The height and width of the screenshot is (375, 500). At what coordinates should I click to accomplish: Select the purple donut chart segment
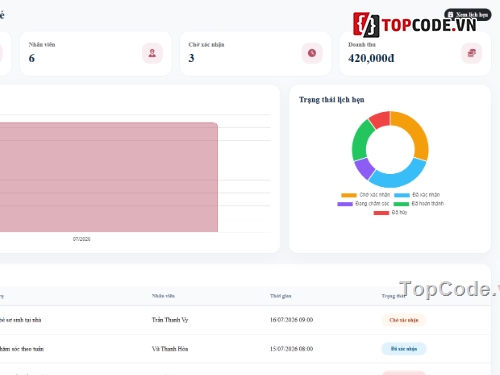pos(365,168)
